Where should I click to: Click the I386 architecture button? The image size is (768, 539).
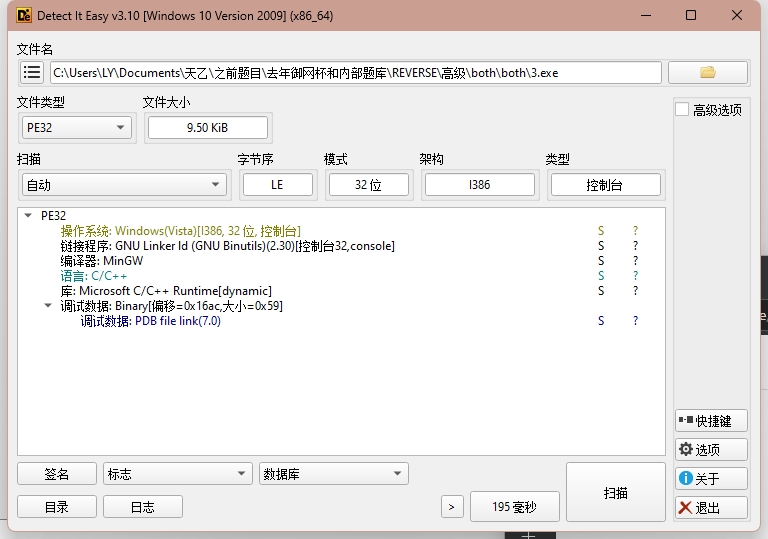click(x=480, y=185)
